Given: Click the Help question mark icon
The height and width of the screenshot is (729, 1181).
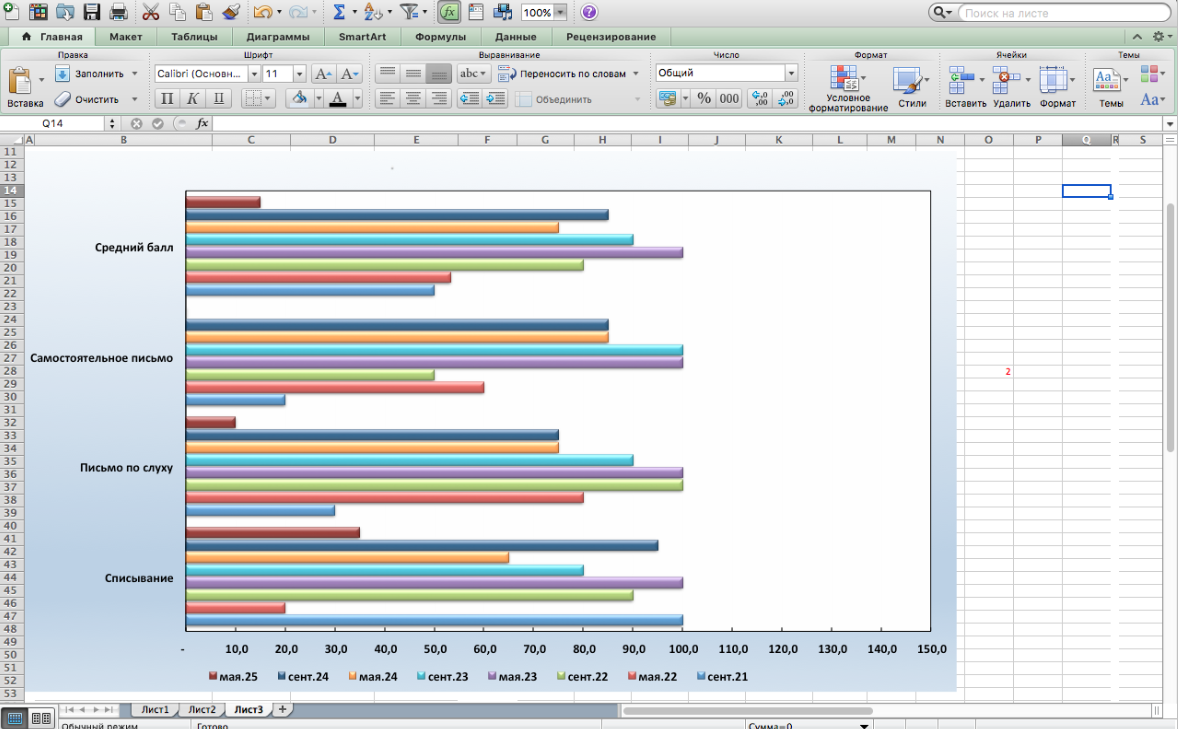Looking at the screenshot, I should pos(589,13).
